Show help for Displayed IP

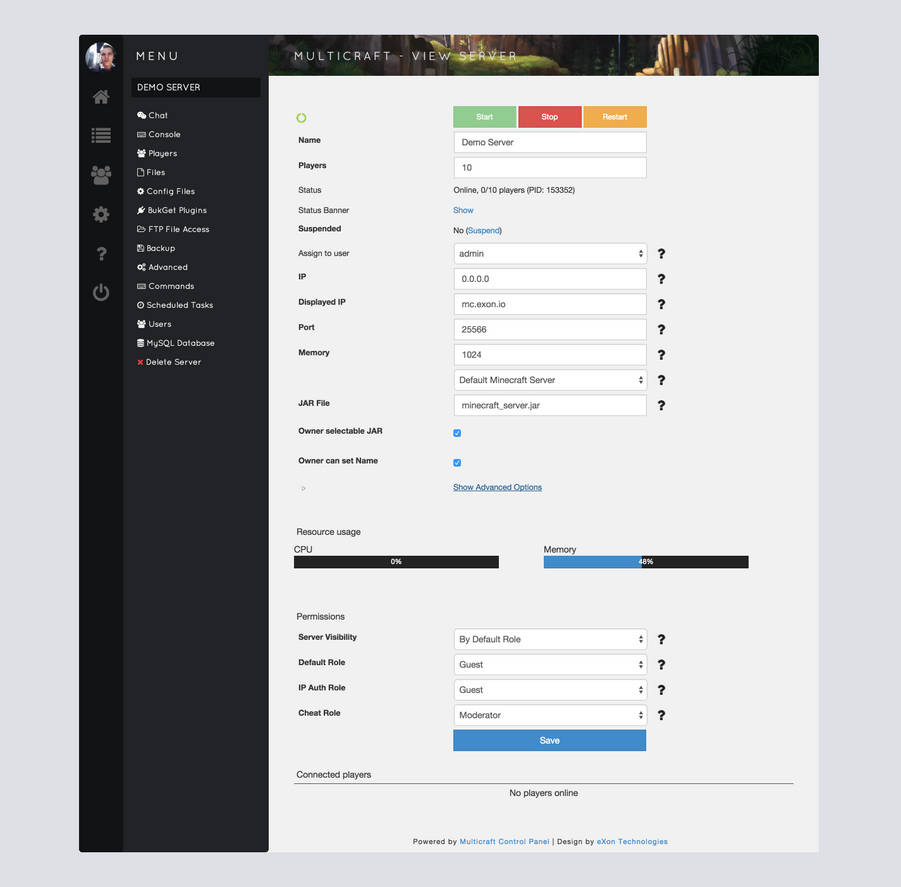coord(661,304)
